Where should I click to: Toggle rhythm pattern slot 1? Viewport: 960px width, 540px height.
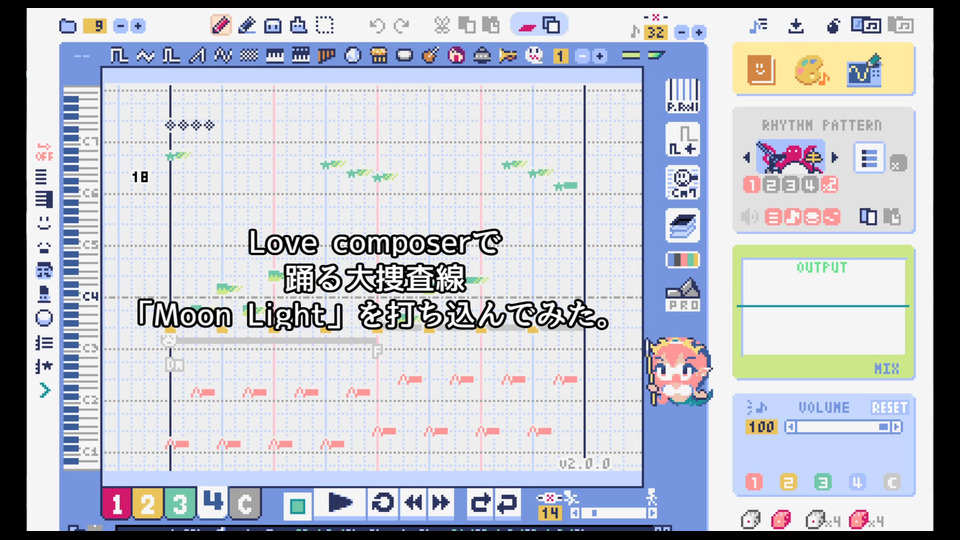tap(751, 184)
